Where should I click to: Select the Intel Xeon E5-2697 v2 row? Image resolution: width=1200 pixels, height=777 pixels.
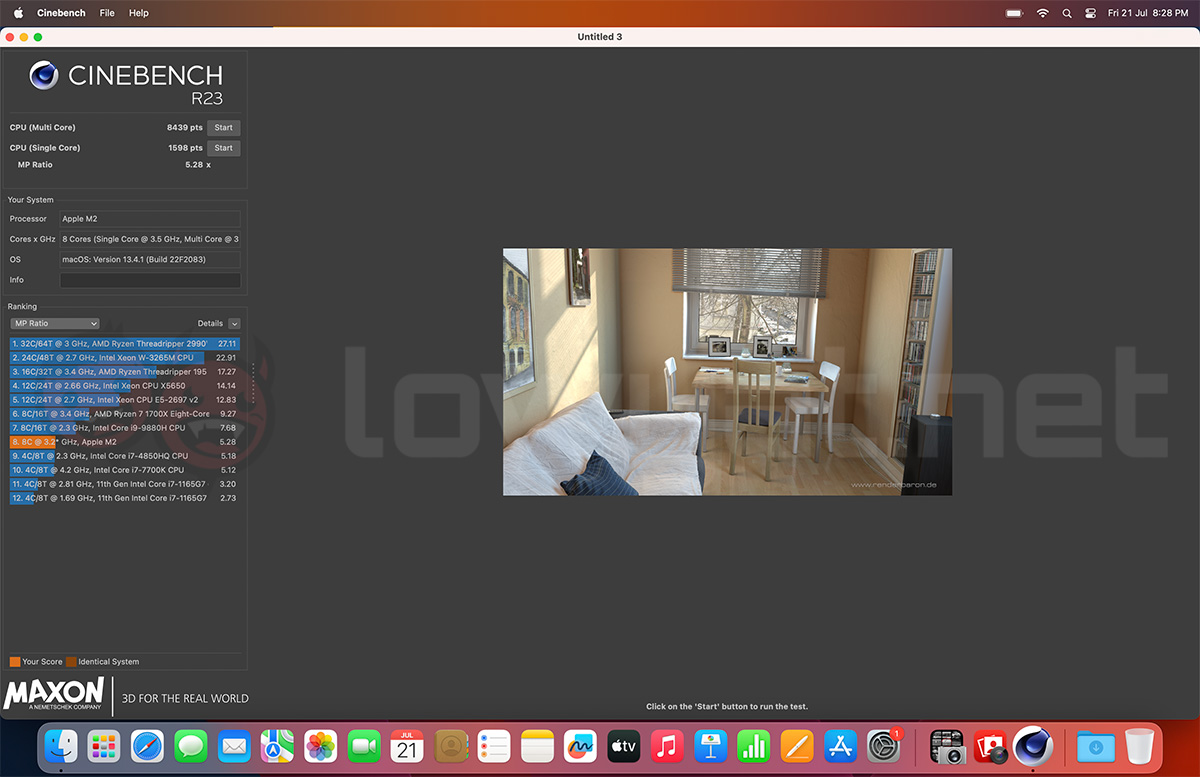click(x=125, y=400)
